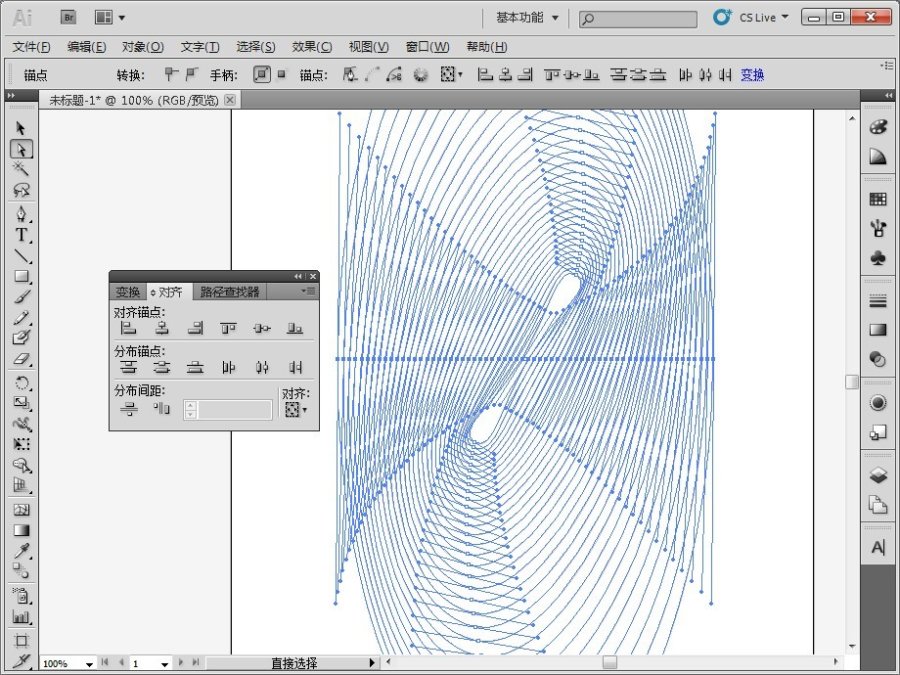This screenshot has width=900, height=675.
Task: Select the Direct Selection tool
Action: 21,149
